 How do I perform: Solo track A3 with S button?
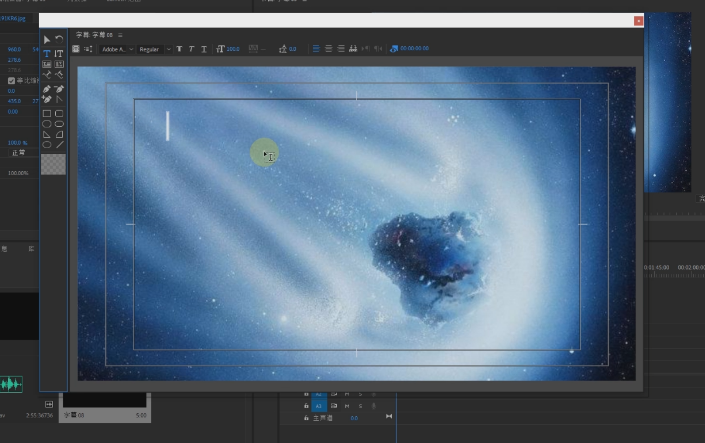[360, 406]
